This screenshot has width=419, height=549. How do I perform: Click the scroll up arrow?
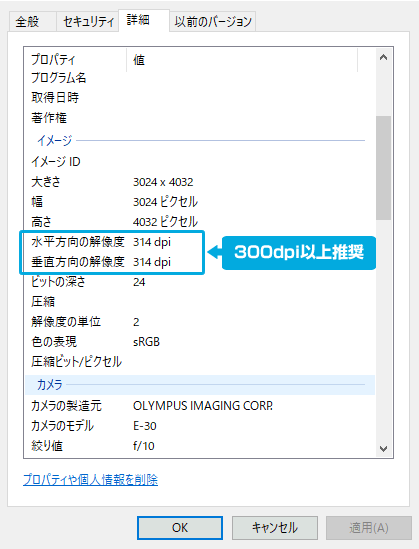coord(383,57)
